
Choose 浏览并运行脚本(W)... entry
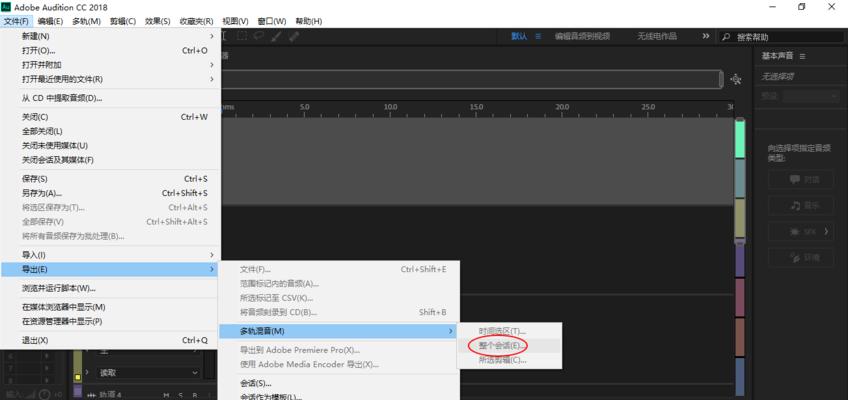click(x=109, y=288)
